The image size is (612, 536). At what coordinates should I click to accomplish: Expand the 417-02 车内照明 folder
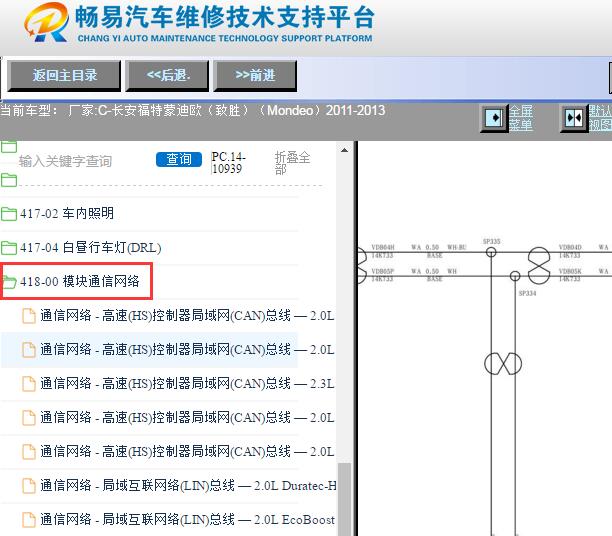pos(67,214)
